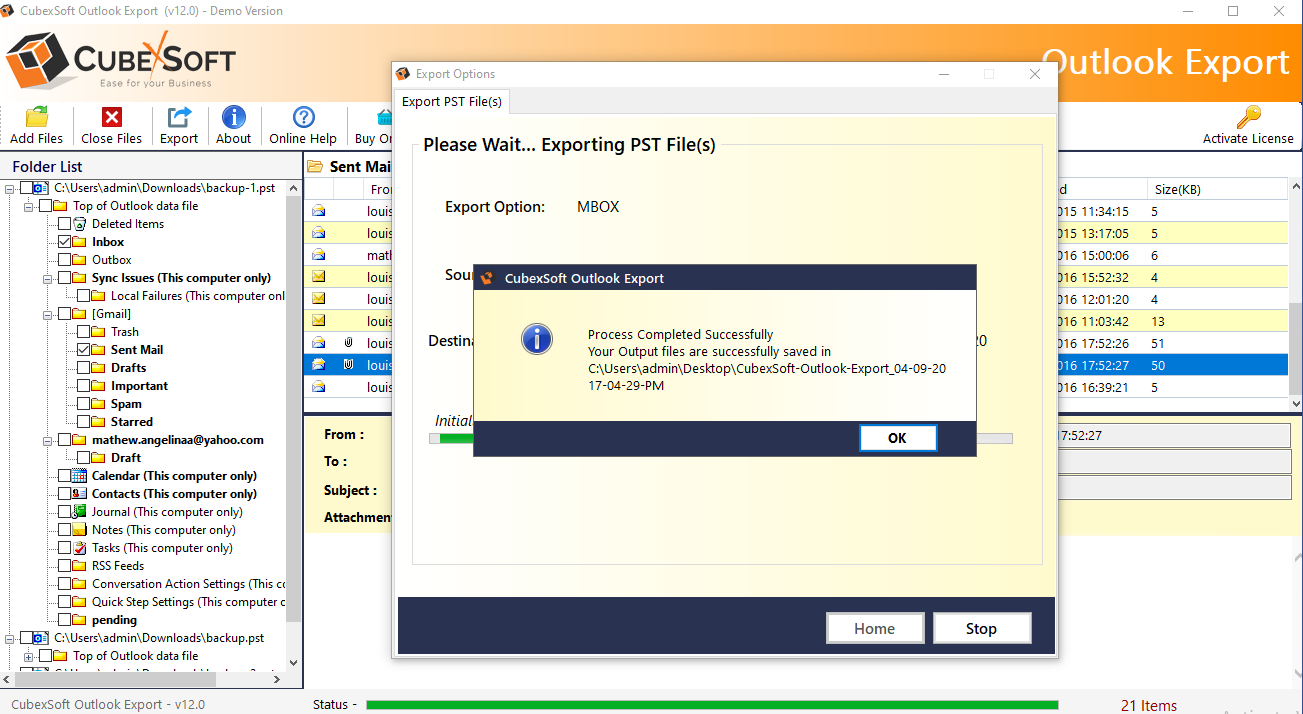Click the green status progress bar at bottom
The height and width of the screenshot is (714, 1303).
(712, 705)
